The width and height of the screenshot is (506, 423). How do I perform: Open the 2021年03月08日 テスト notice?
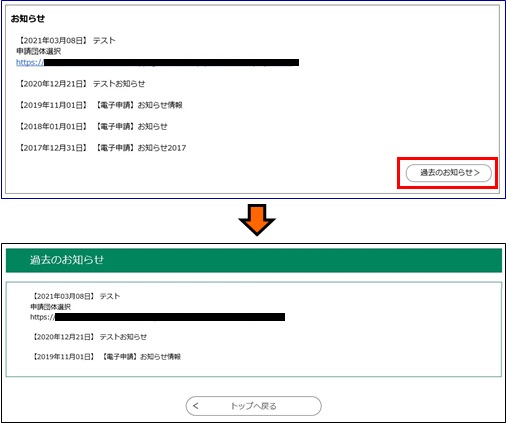(66, 41)
